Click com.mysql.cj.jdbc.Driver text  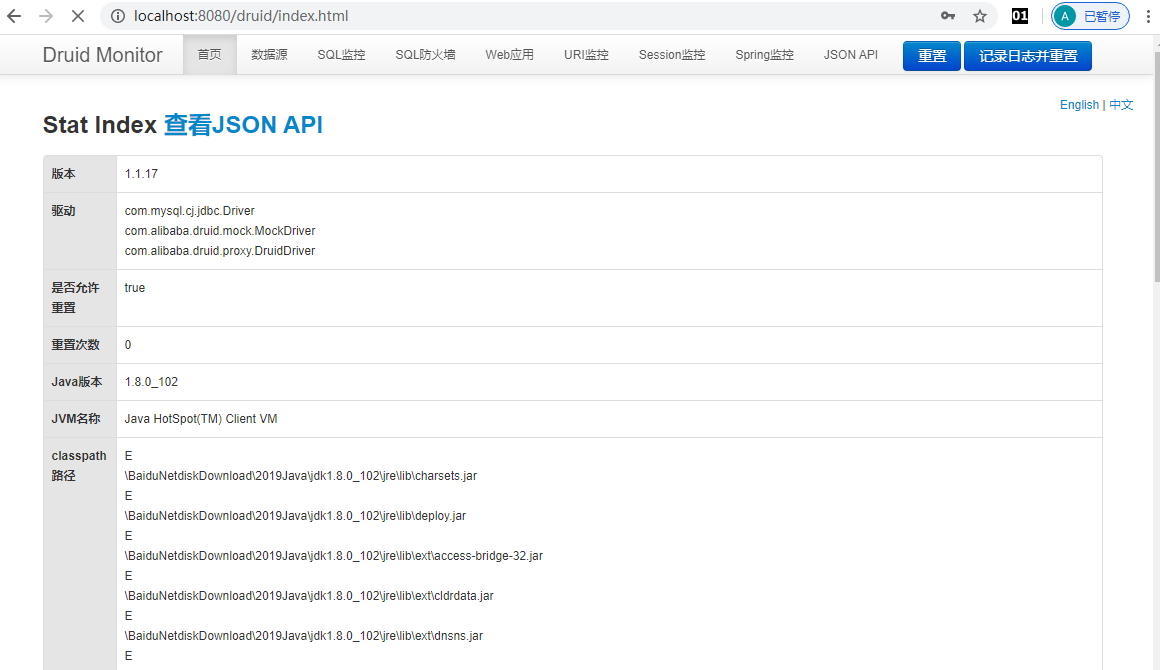click(x=189, y=211)
